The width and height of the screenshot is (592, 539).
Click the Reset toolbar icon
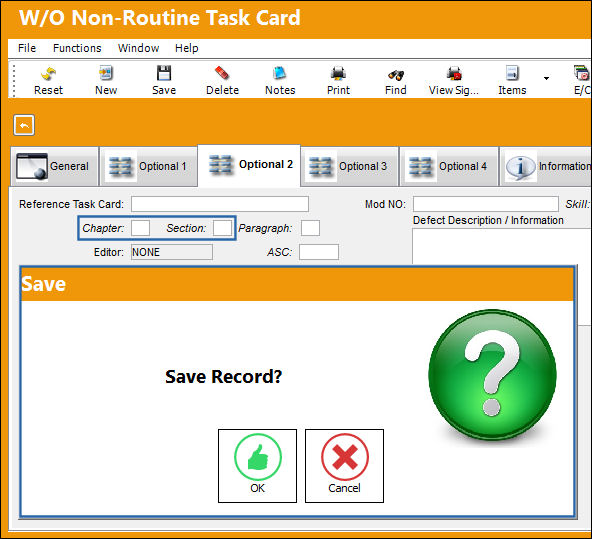click(x=48, y=80)
